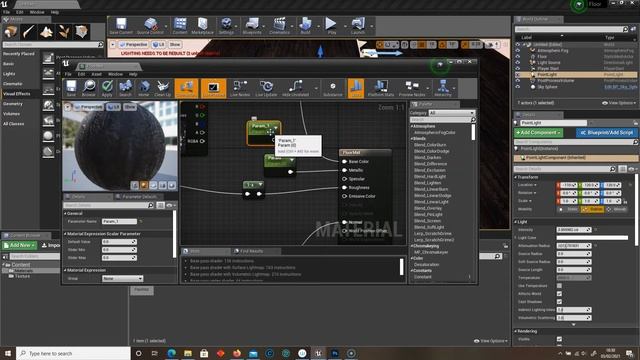This screenshot has width=640, height=360.
Task: Open Marketplace from main toolbar
Action: pos(202,26)
